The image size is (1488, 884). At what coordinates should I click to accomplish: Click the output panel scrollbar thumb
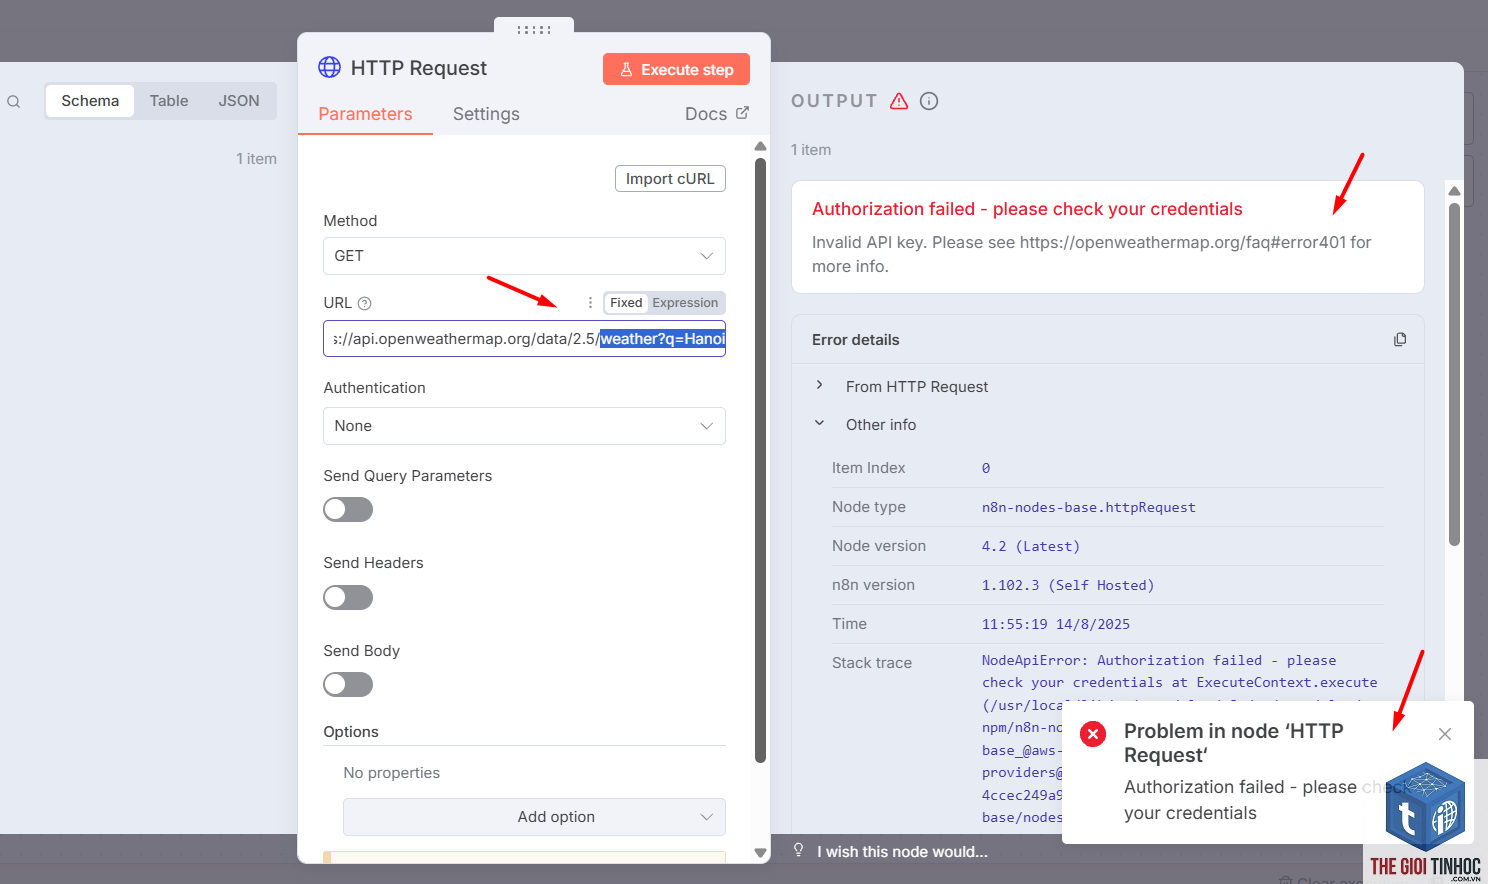[x=1454, y=374]
